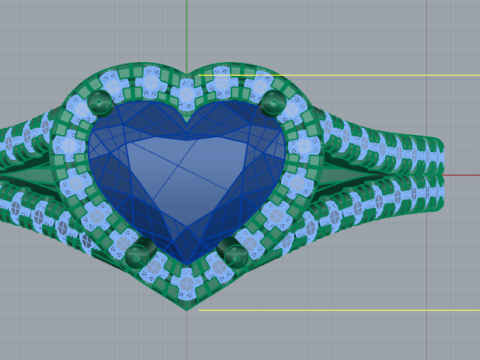This screenshot has width=480, height=360.
Task: Select the halo stone at heart's bottom point
Action: click(187, 284)
